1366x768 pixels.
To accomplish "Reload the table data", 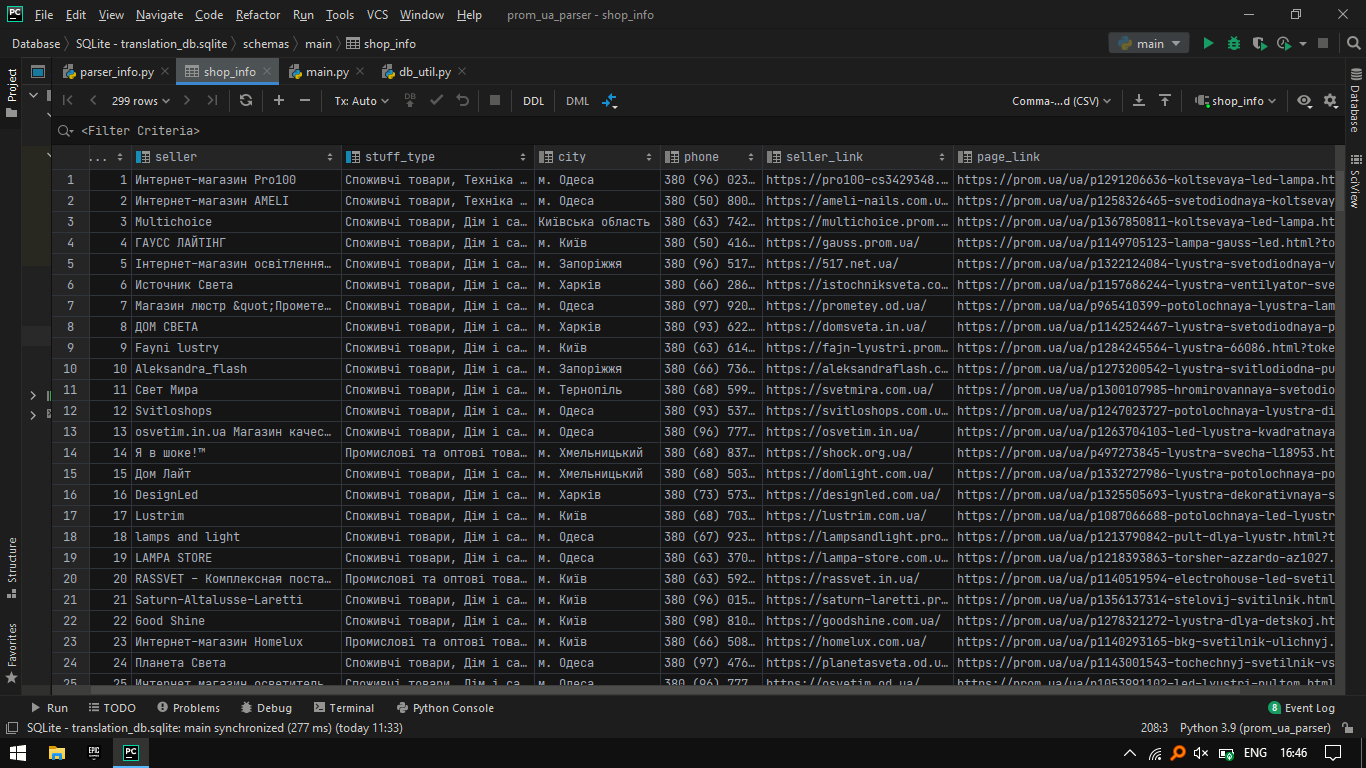I will coord(246,101).
